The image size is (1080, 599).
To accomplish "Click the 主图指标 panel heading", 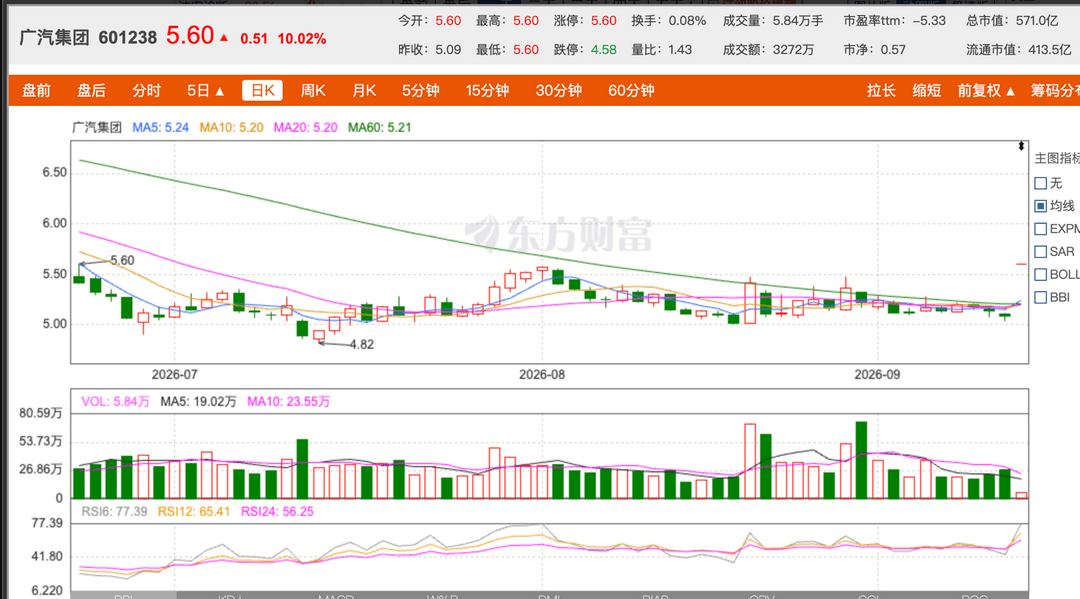I will click(1057, 158).
